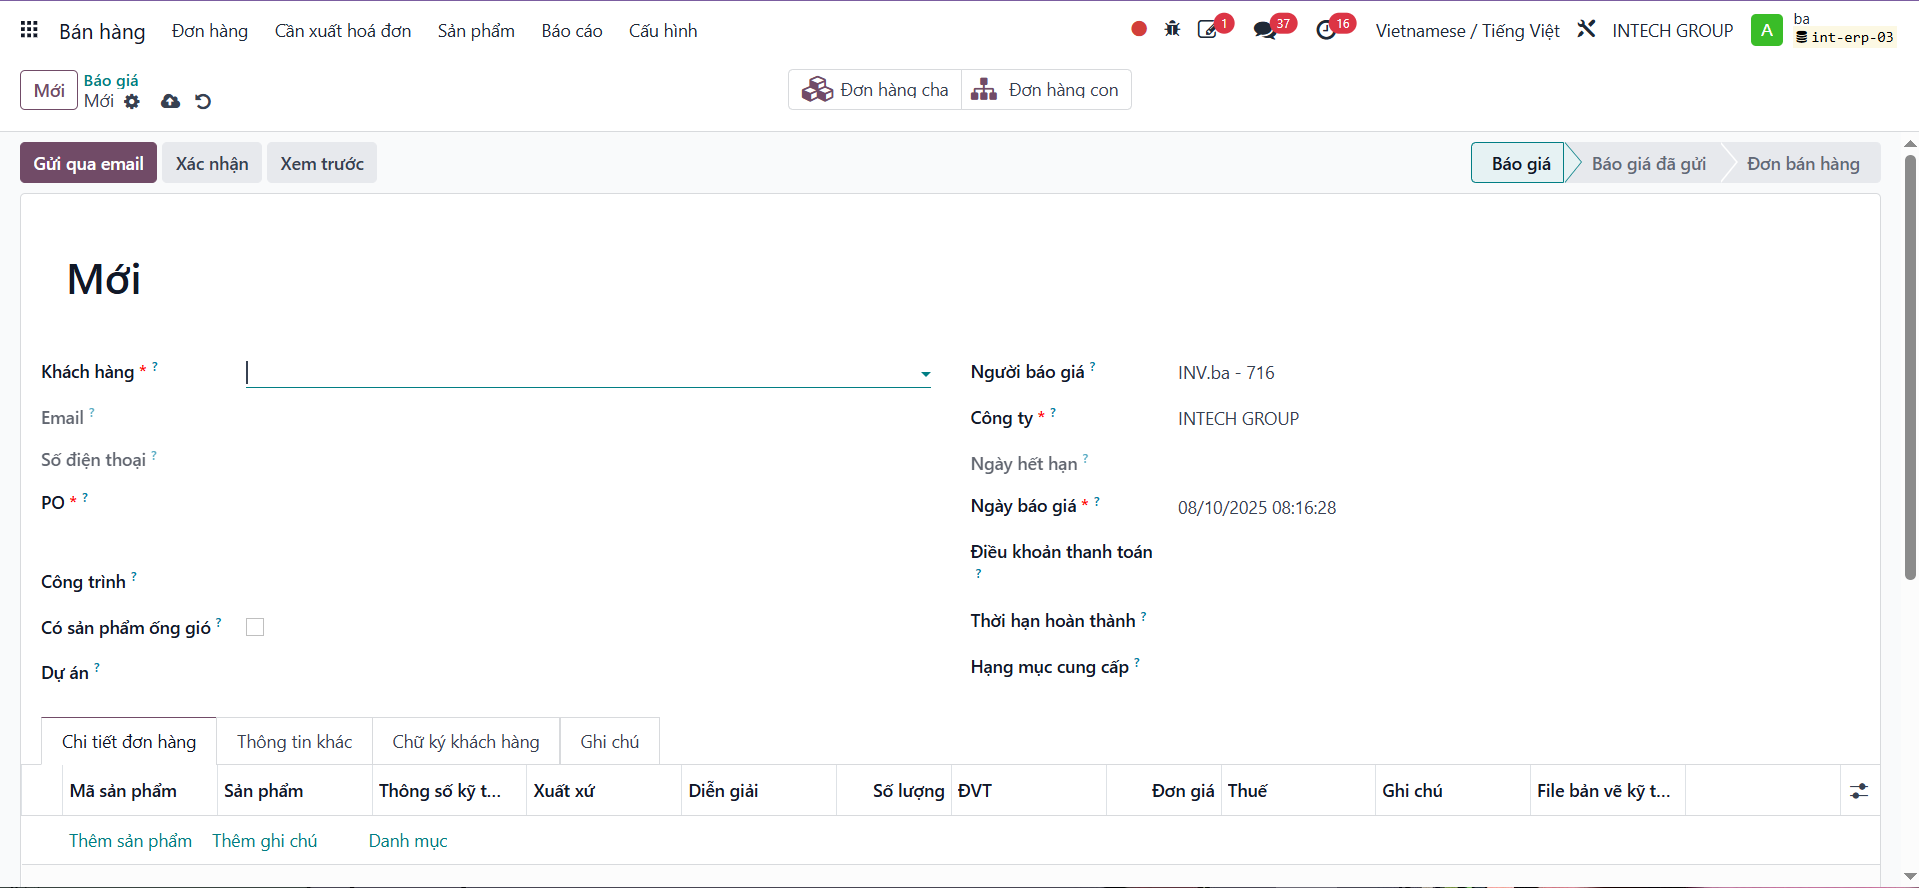Click the Xem trước button
The width and height of the screenshot is (1919, 888).
tap(322, 163)
